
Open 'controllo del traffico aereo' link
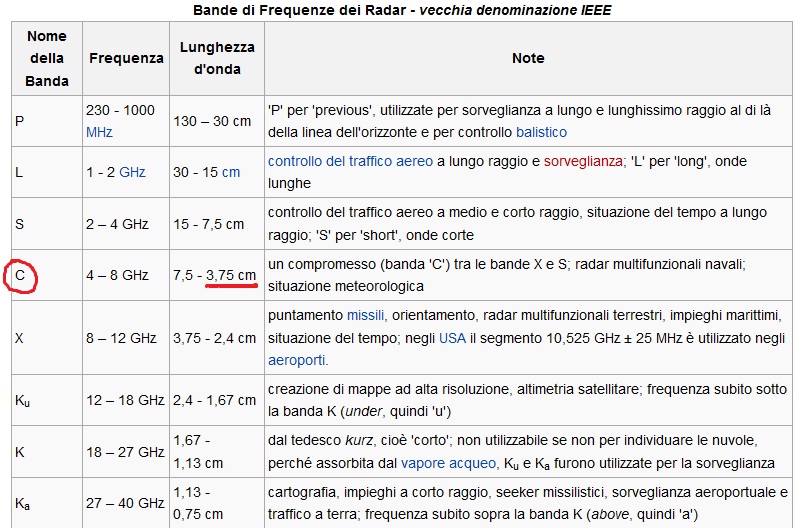coord(350,161)
